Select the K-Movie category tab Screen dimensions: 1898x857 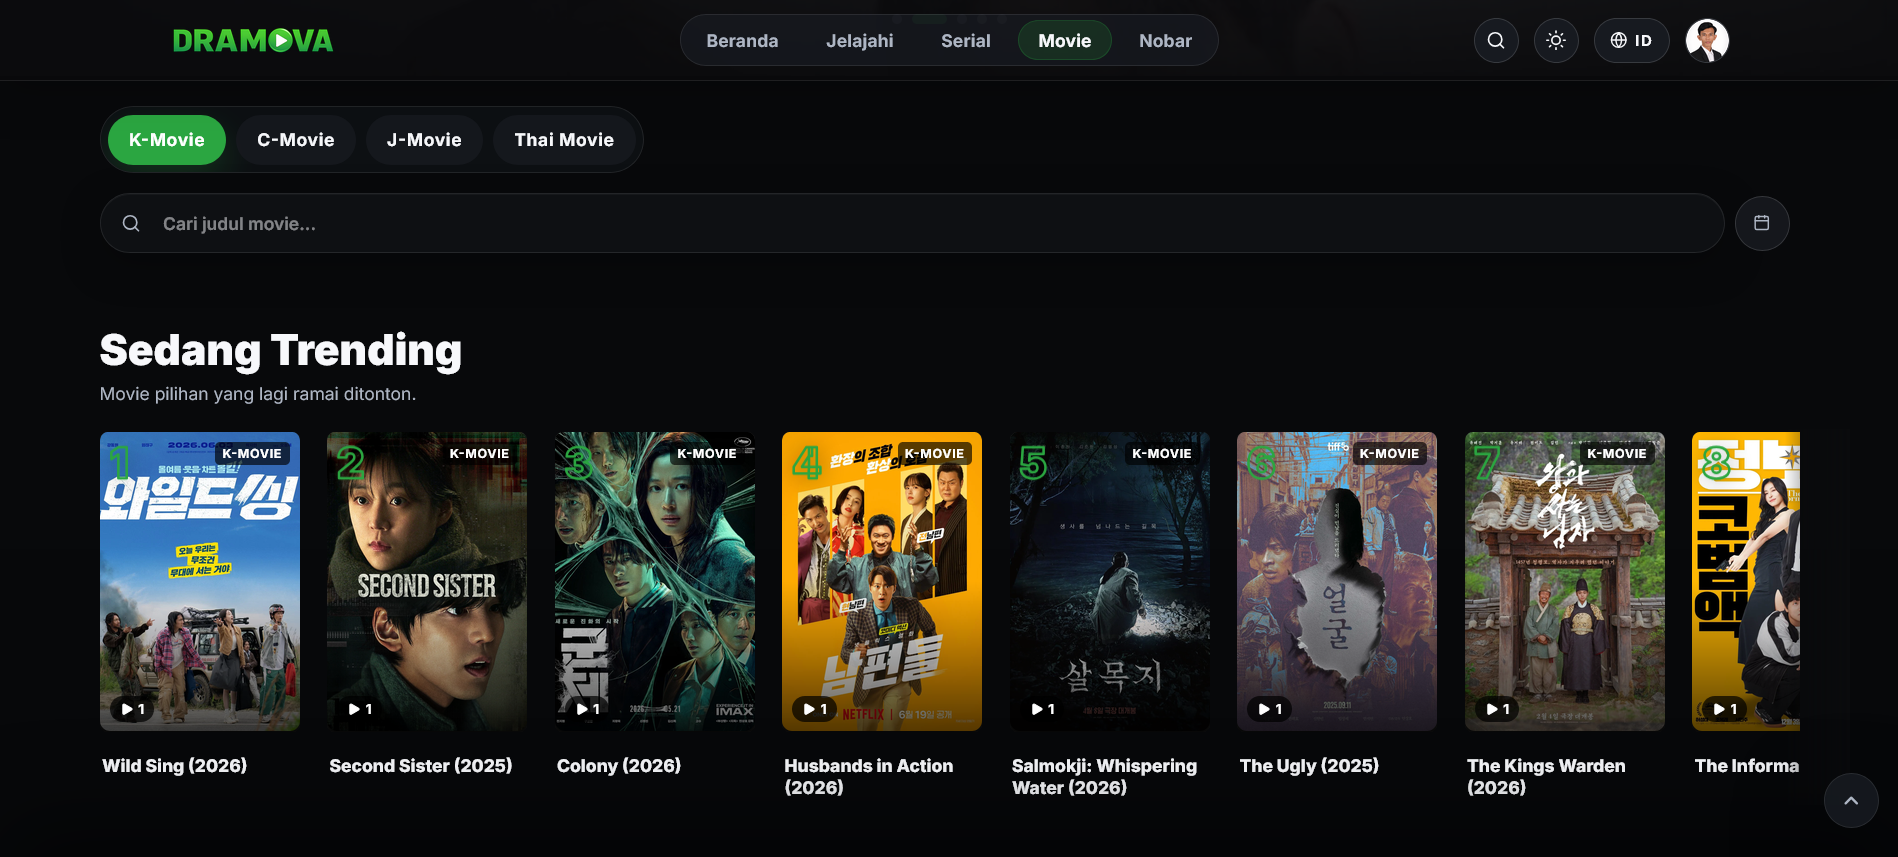click(x=167, y=140)
